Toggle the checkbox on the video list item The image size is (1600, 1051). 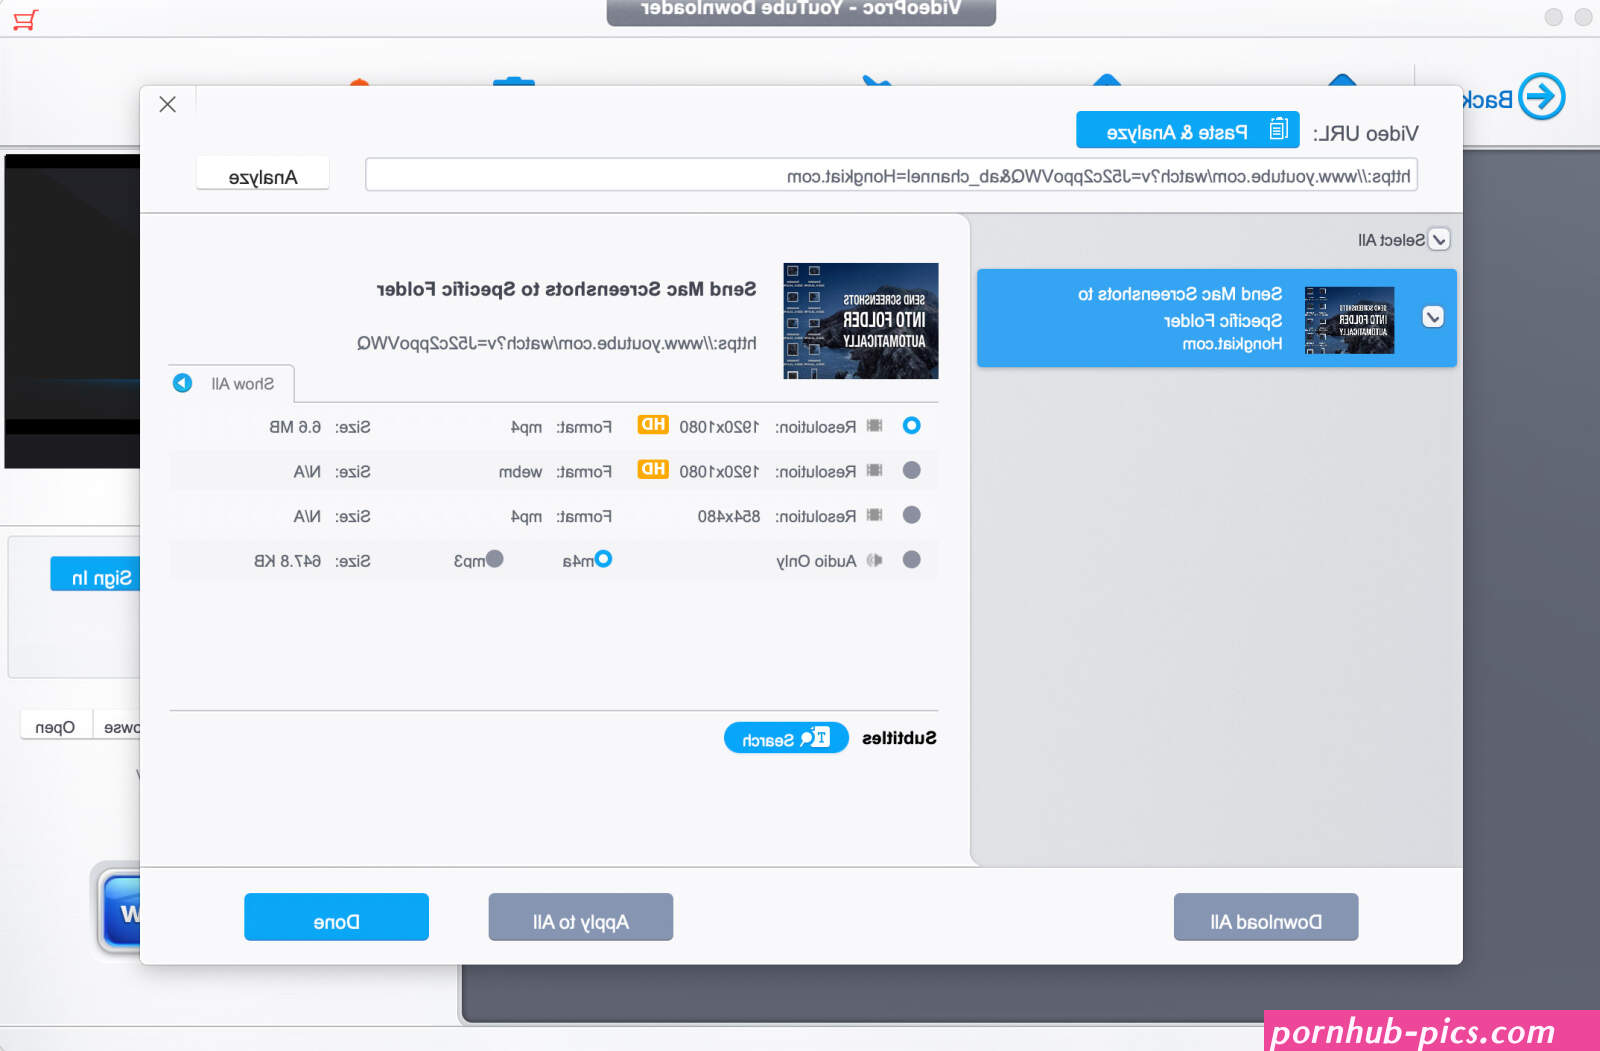[1433, 317]
